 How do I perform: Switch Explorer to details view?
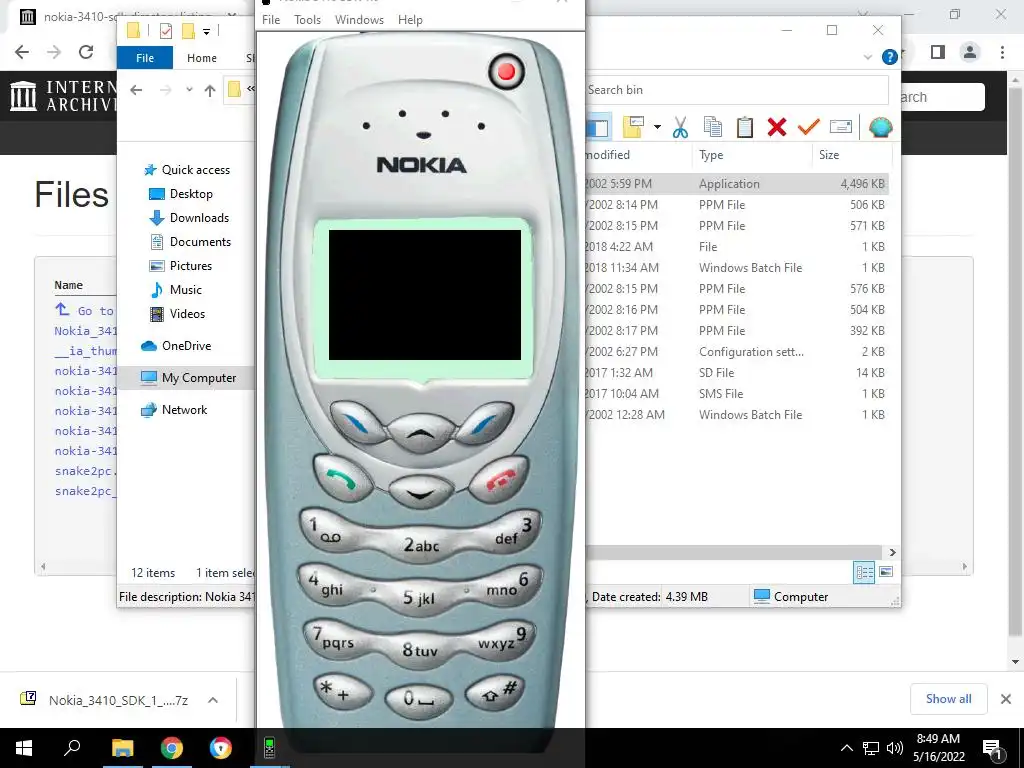864,573
